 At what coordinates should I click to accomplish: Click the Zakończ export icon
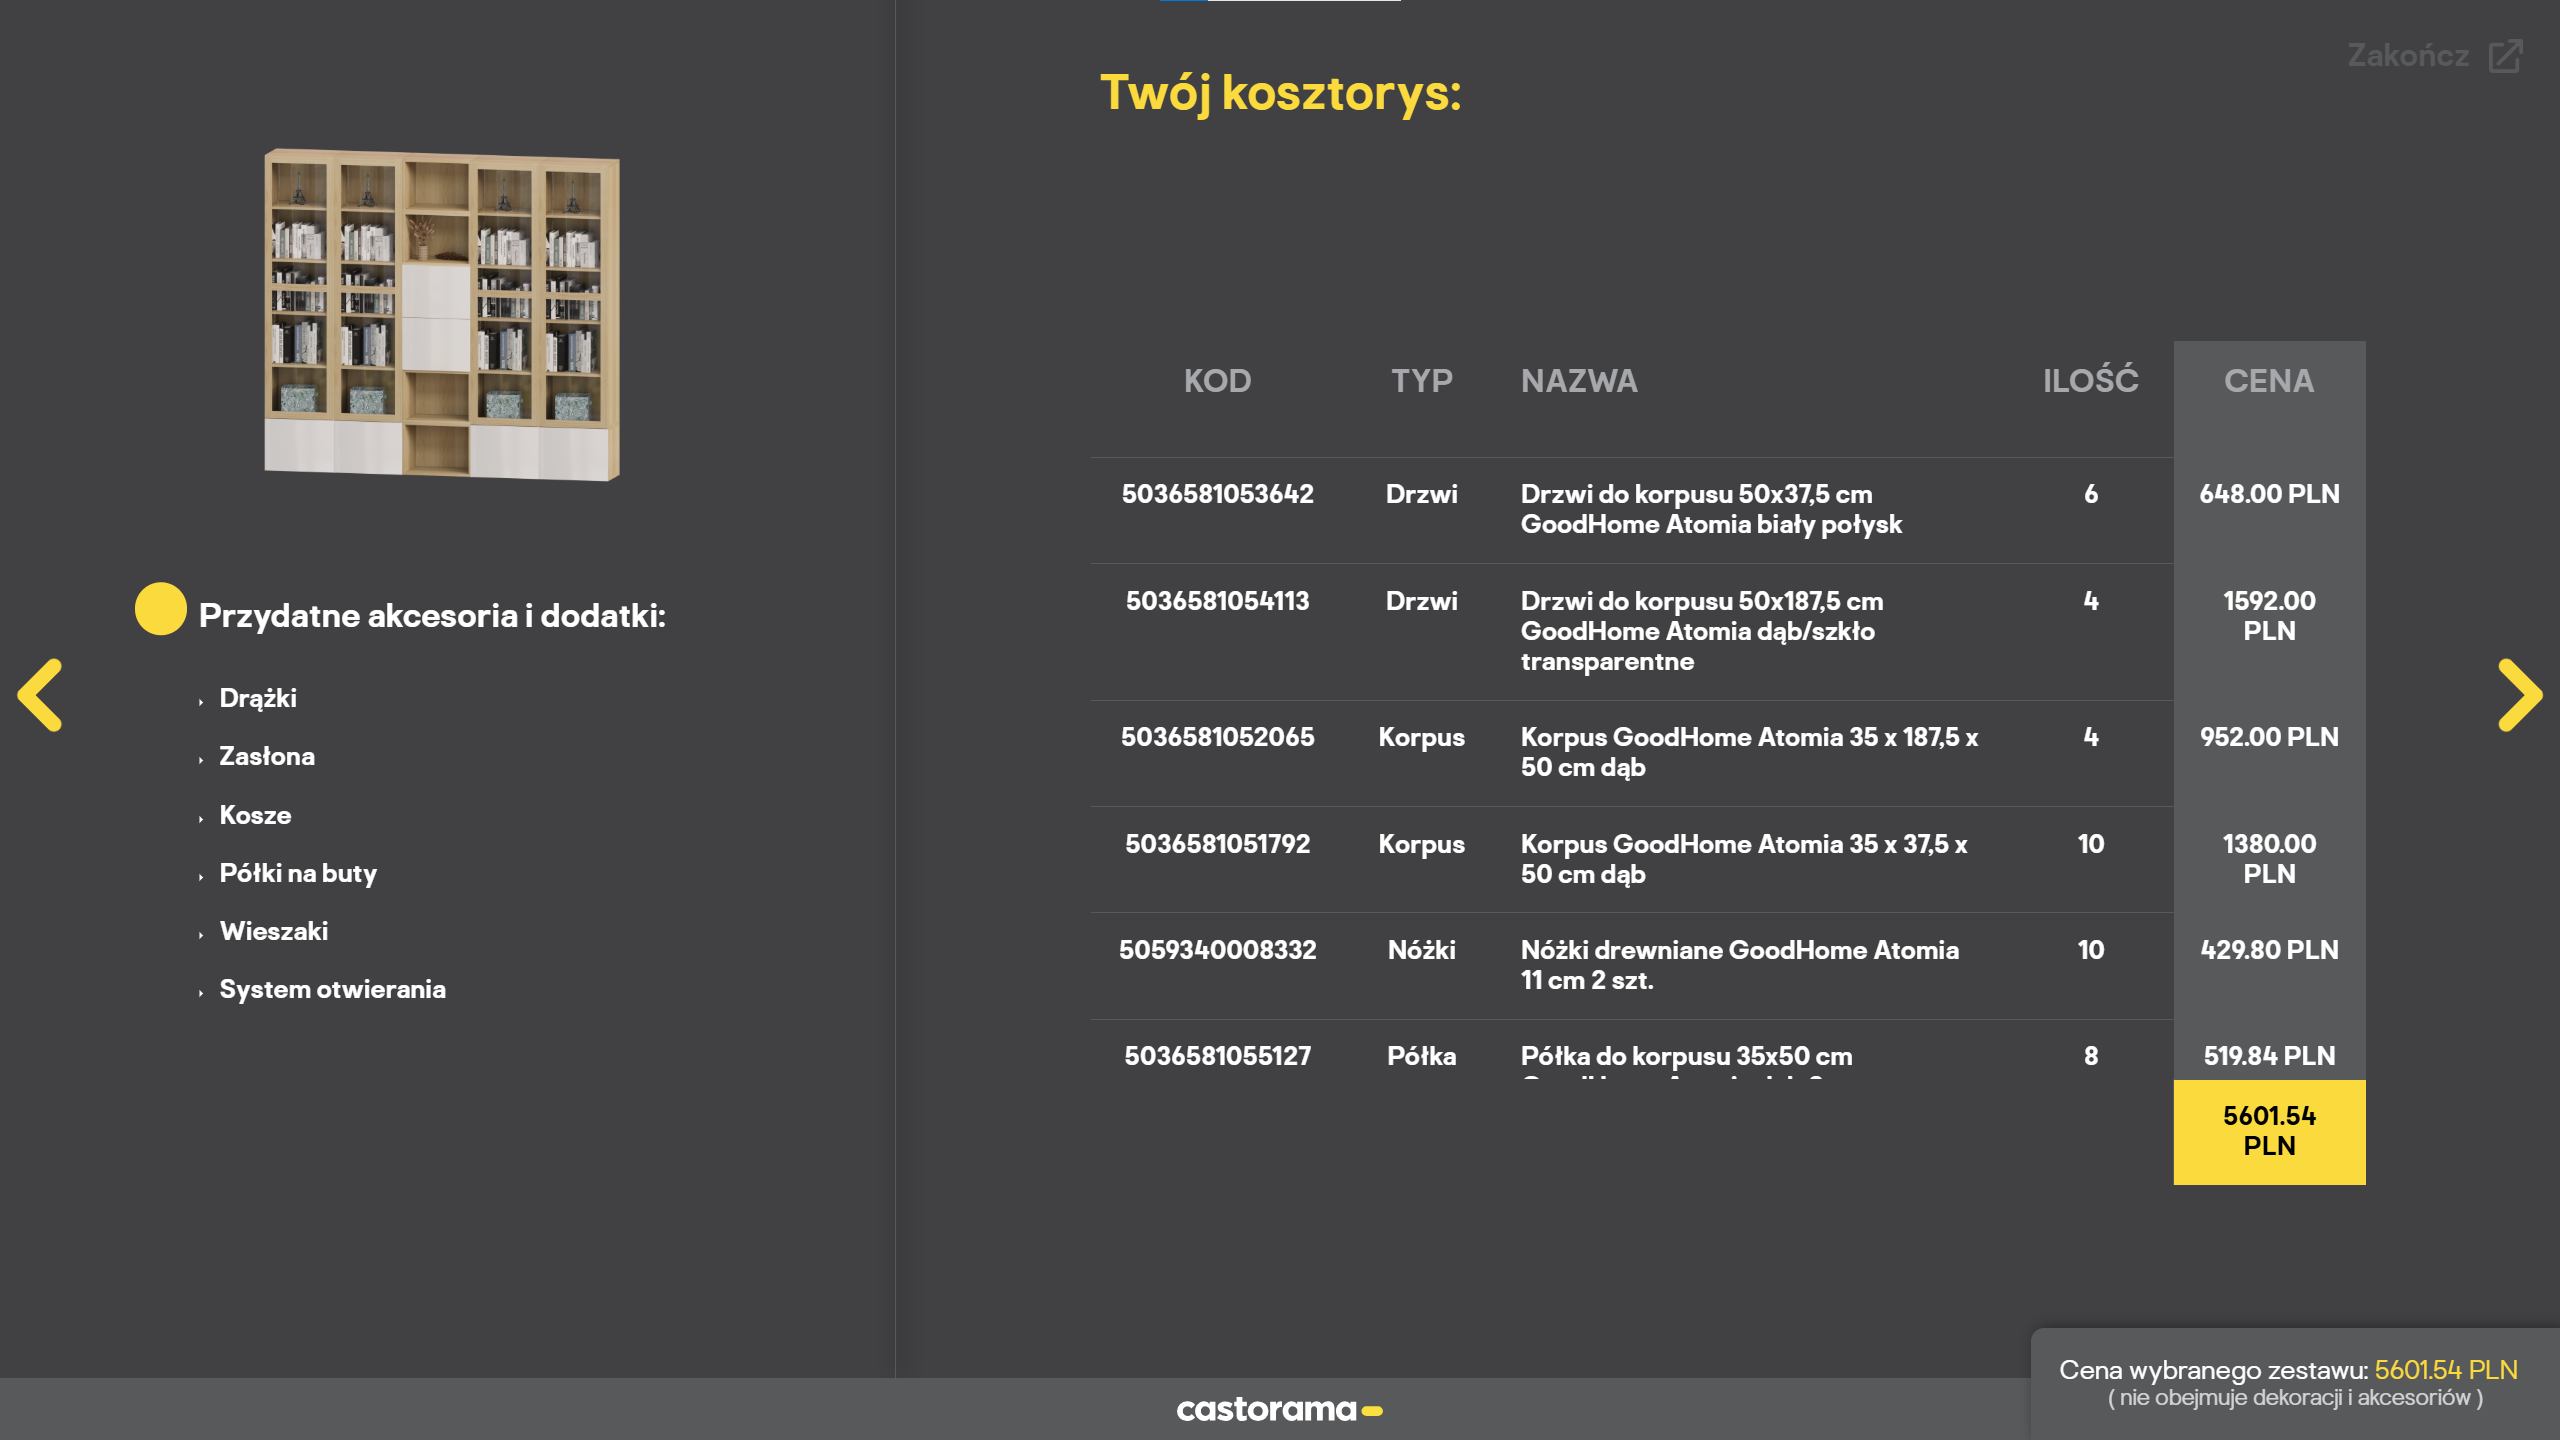click(x=2505, y=56)
